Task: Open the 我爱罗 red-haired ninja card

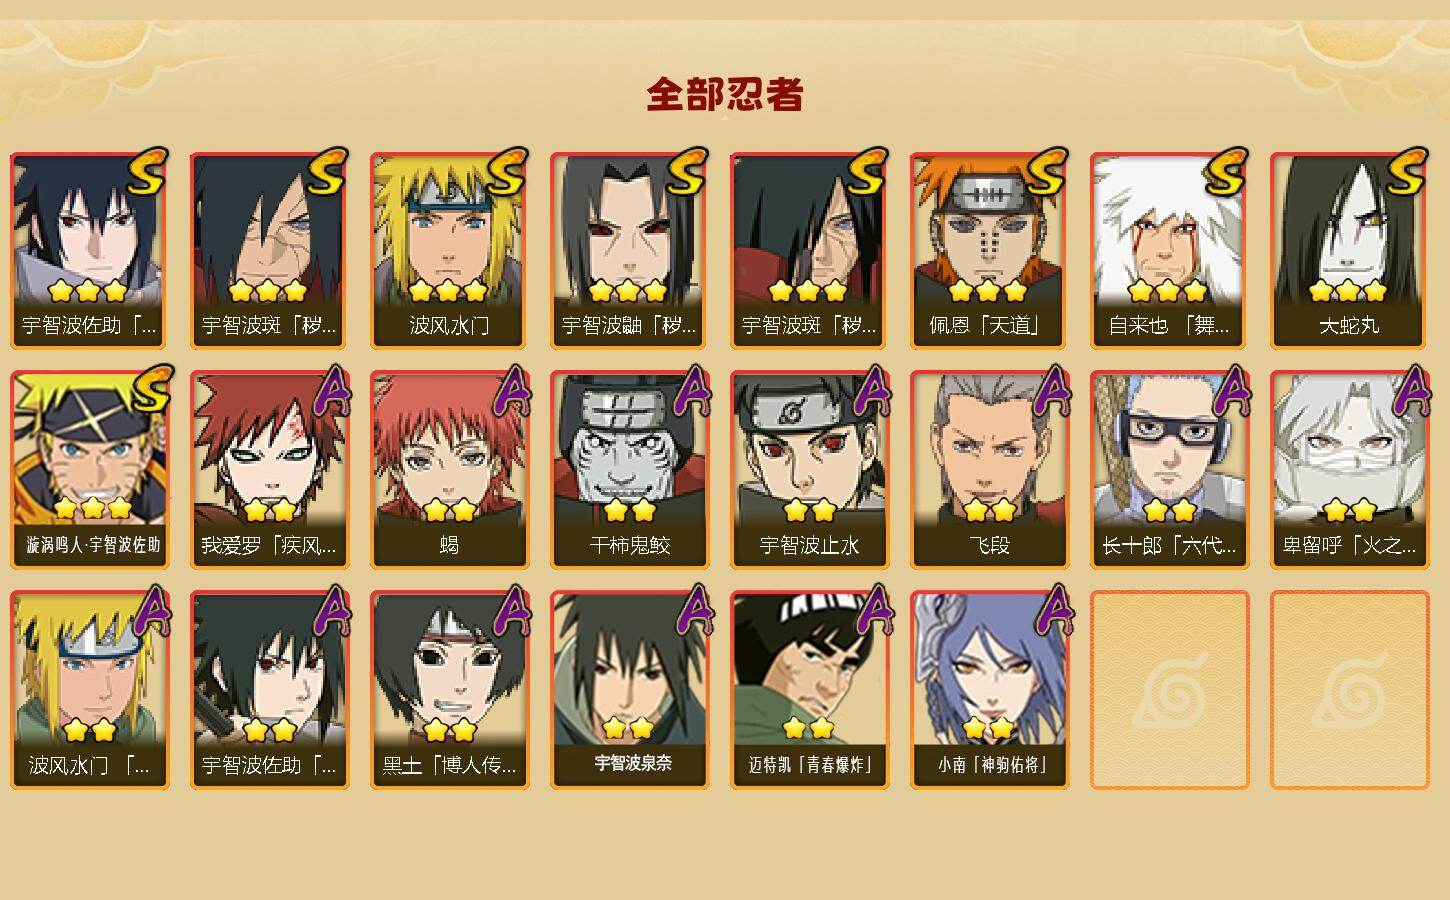Action: [x=269, y=469]
